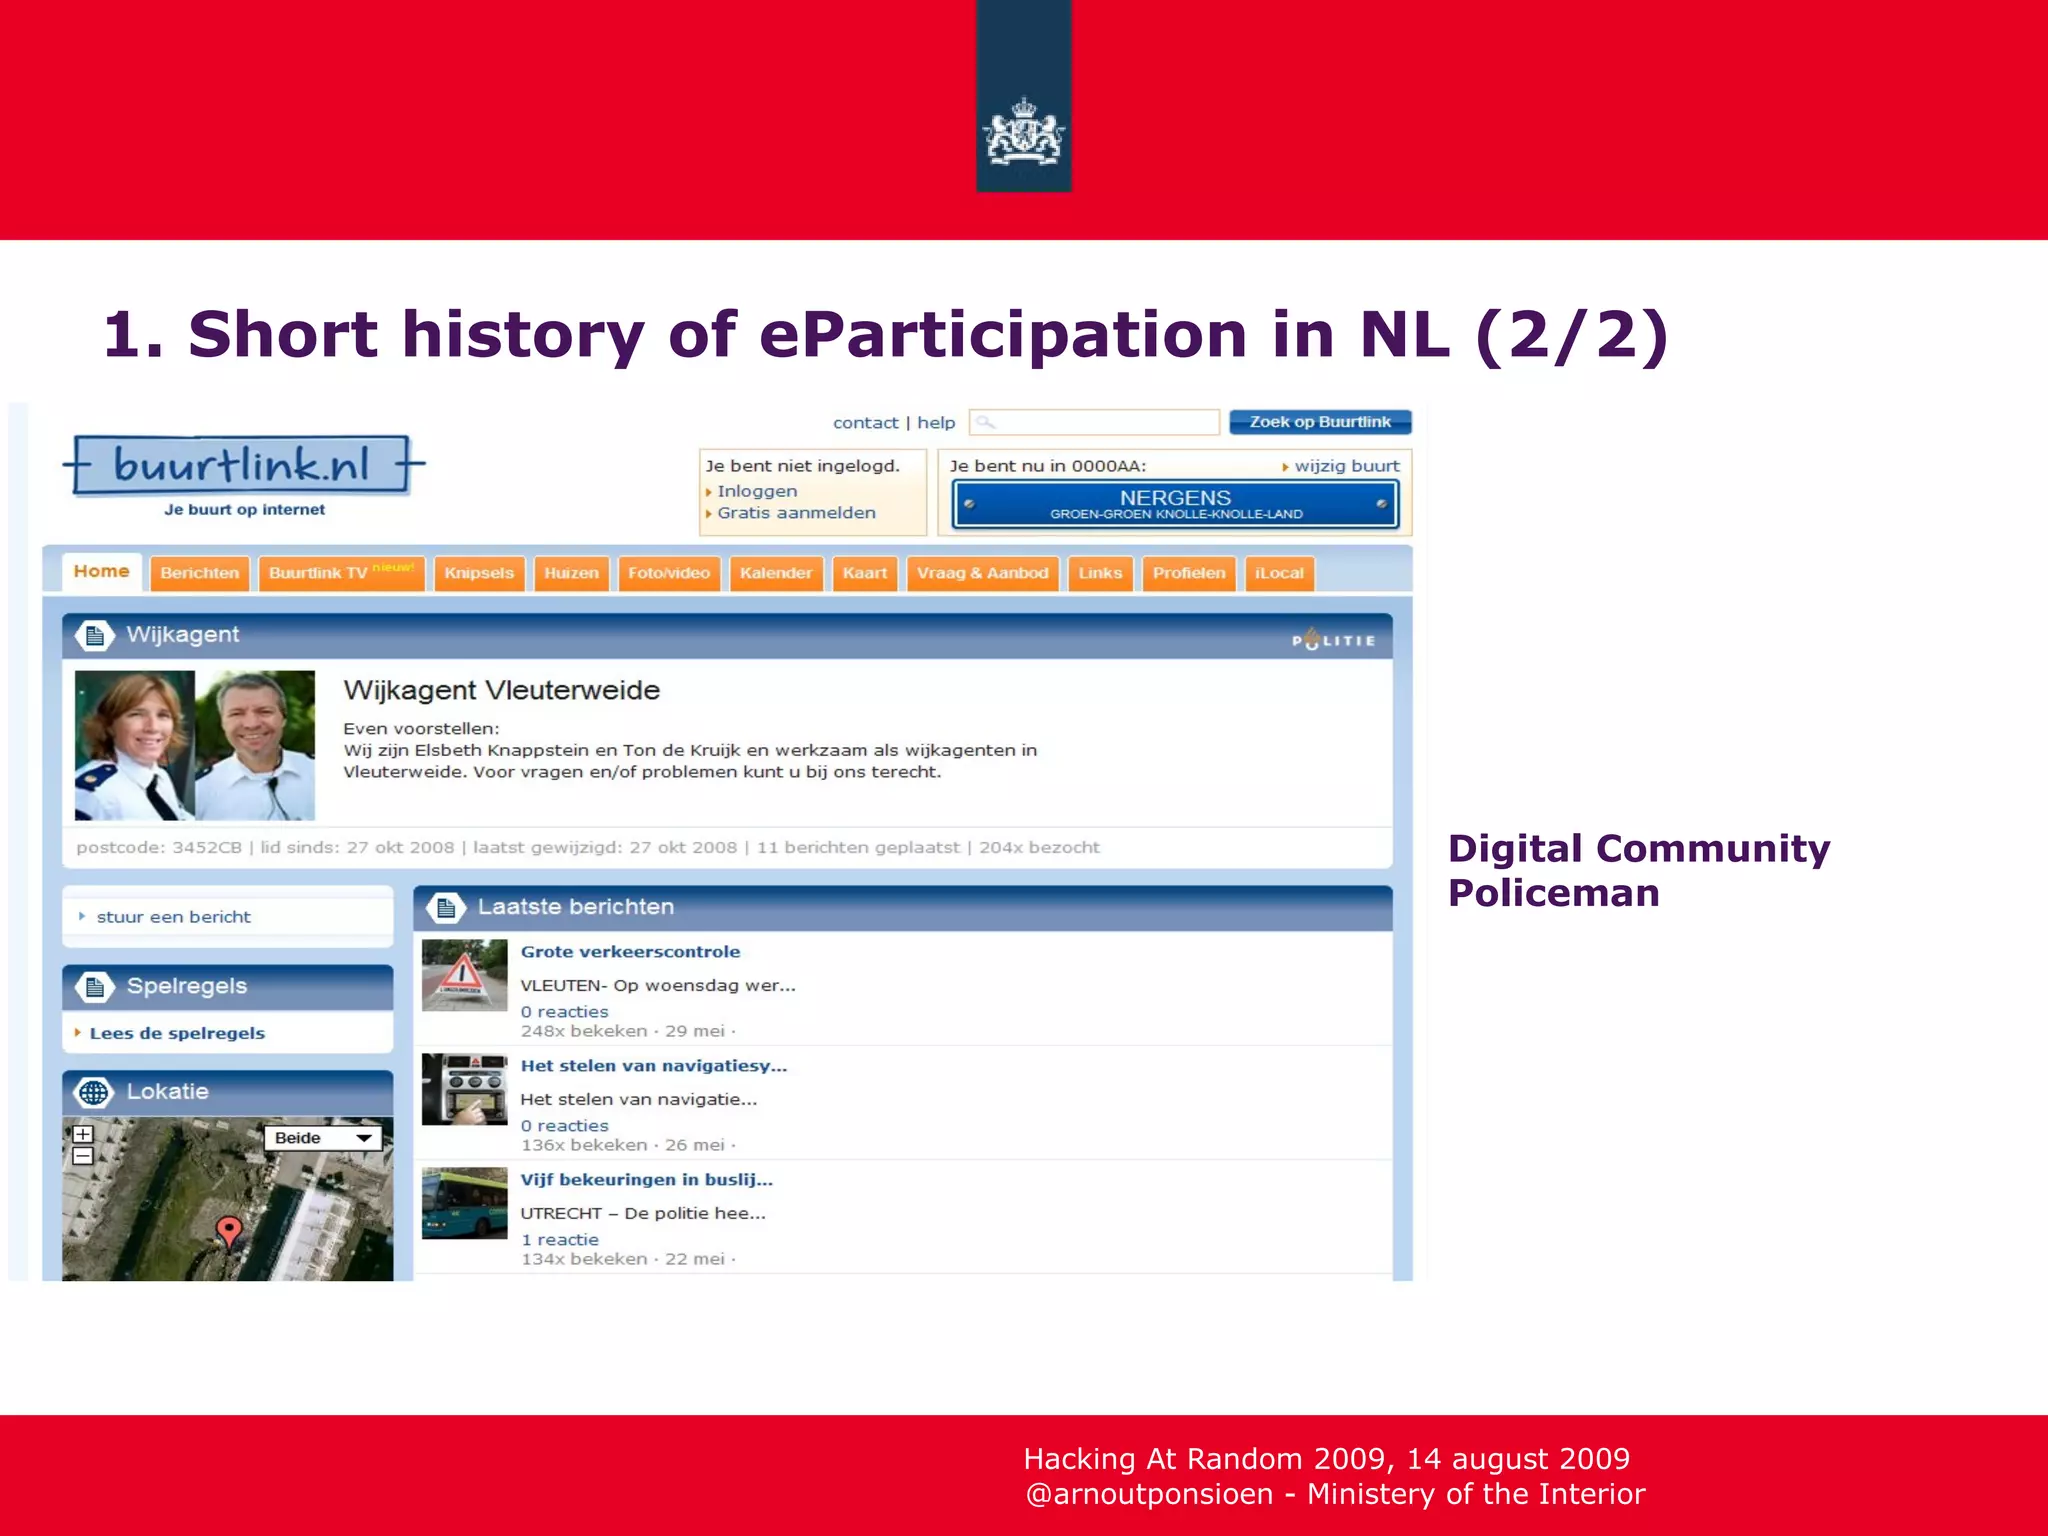Open the Links tab

click(1100, 573)
